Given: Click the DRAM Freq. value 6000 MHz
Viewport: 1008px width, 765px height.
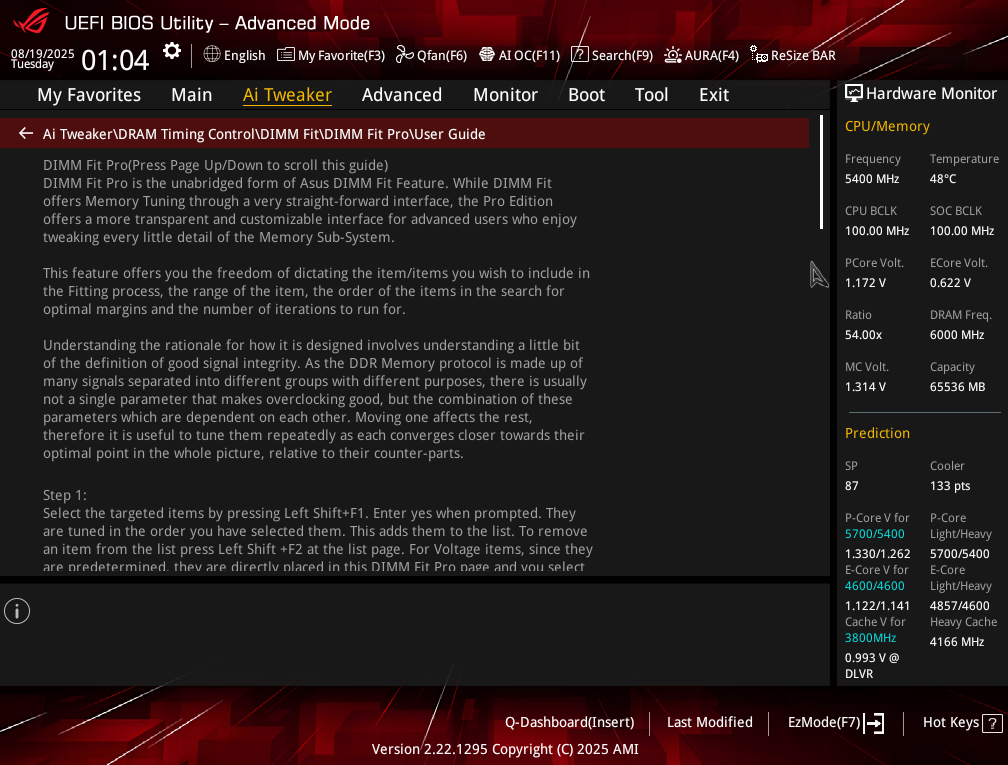Looking at the screenshot, I should pos(957,335).
